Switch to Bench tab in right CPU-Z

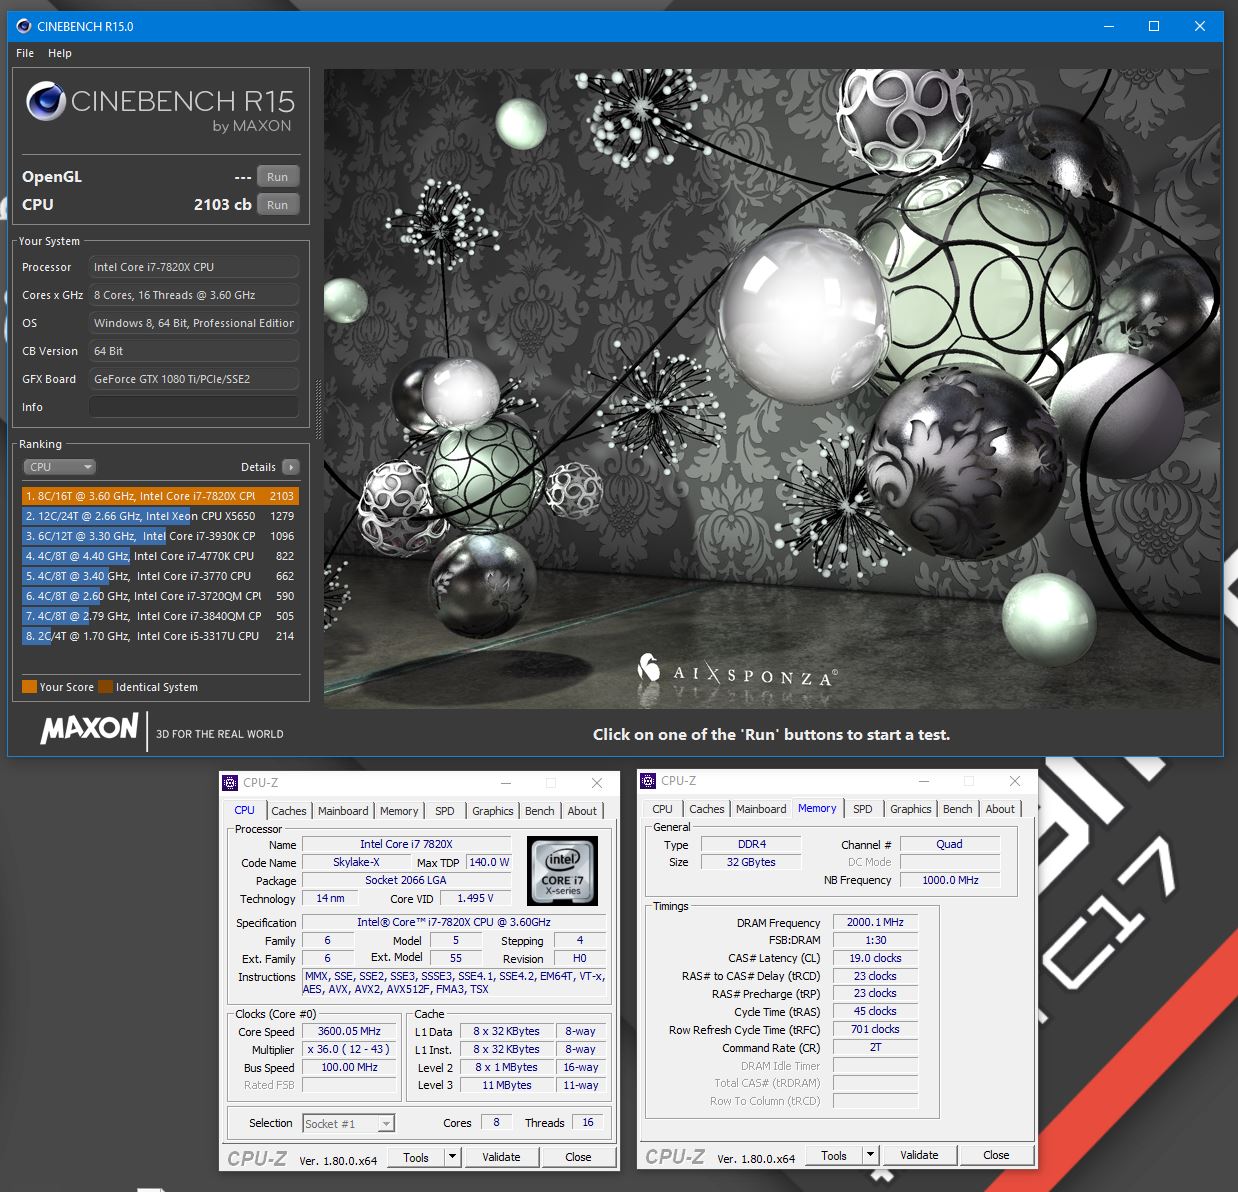click(957, 809)
